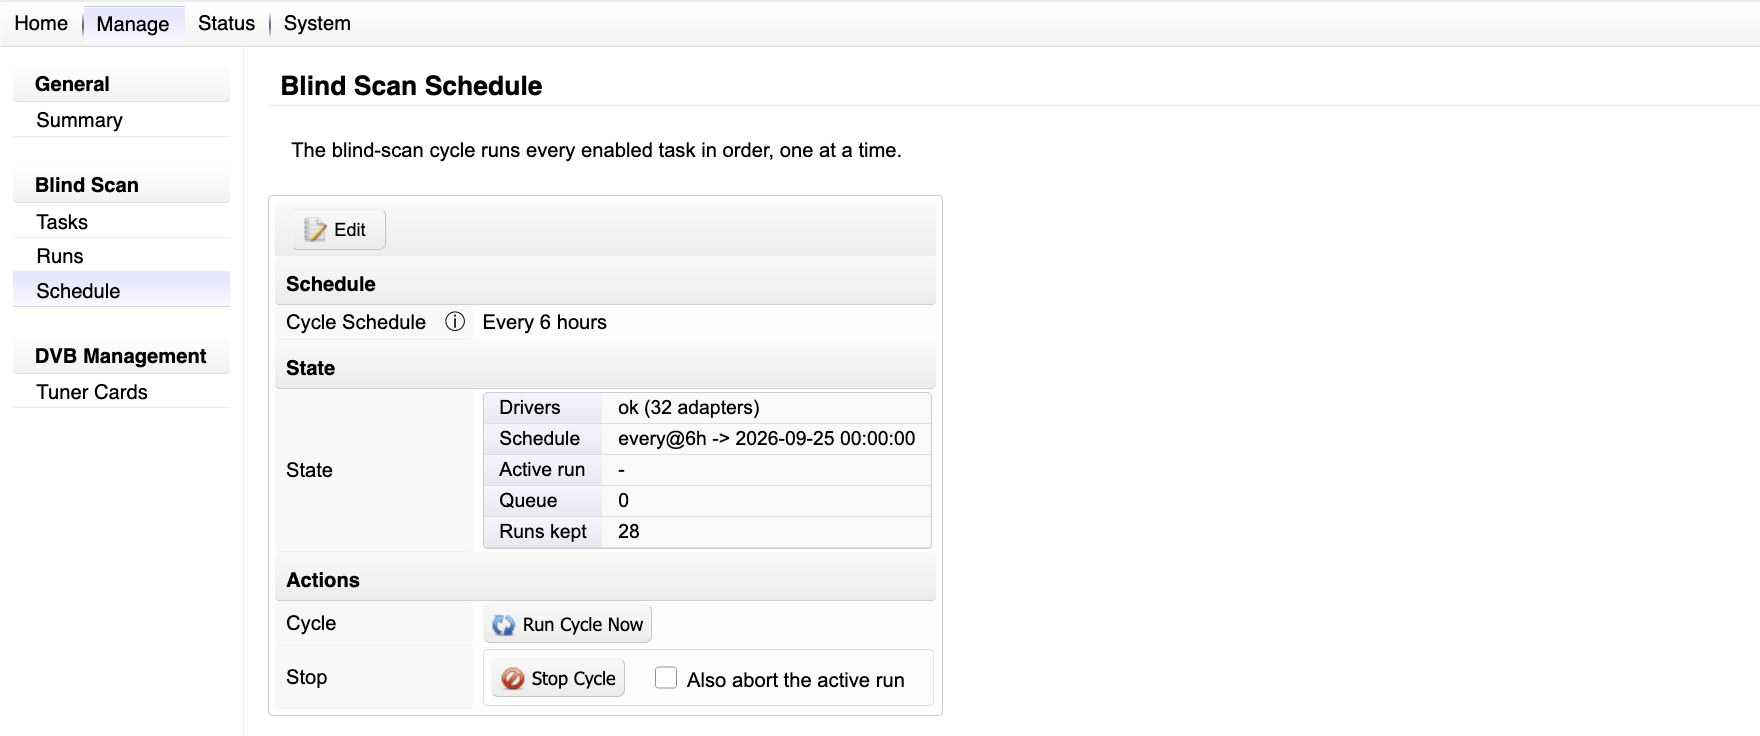Viewport: 1760px width, 736px height.
Task: Click the Every 6 hours value
Action: 545,322
